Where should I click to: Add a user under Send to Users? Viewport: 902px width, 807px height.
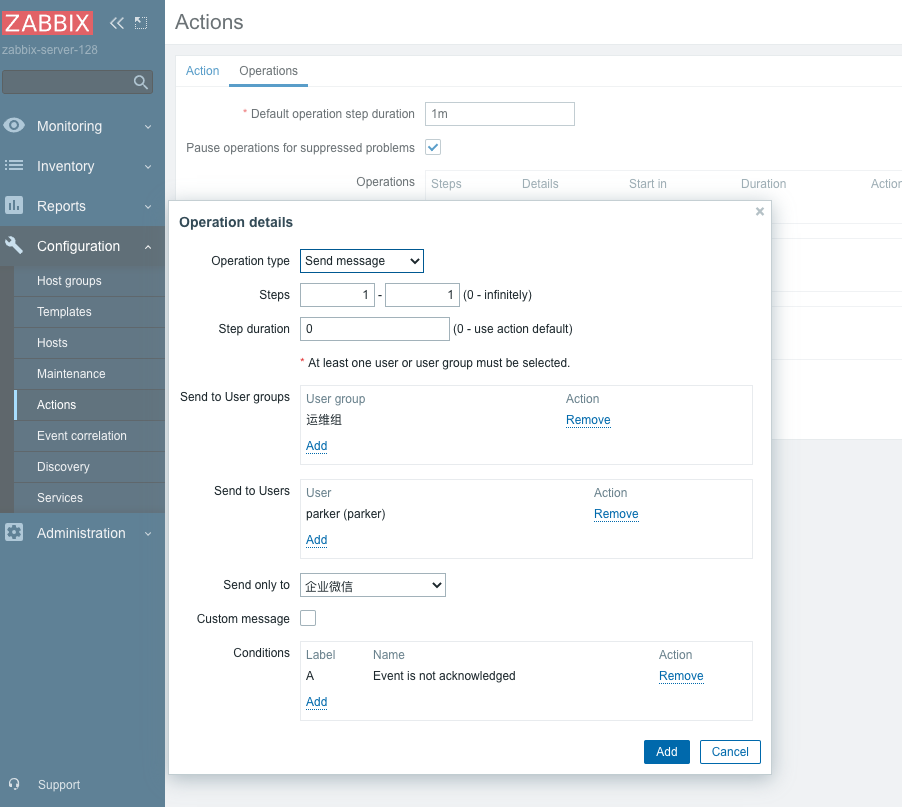tap(316, 540)
